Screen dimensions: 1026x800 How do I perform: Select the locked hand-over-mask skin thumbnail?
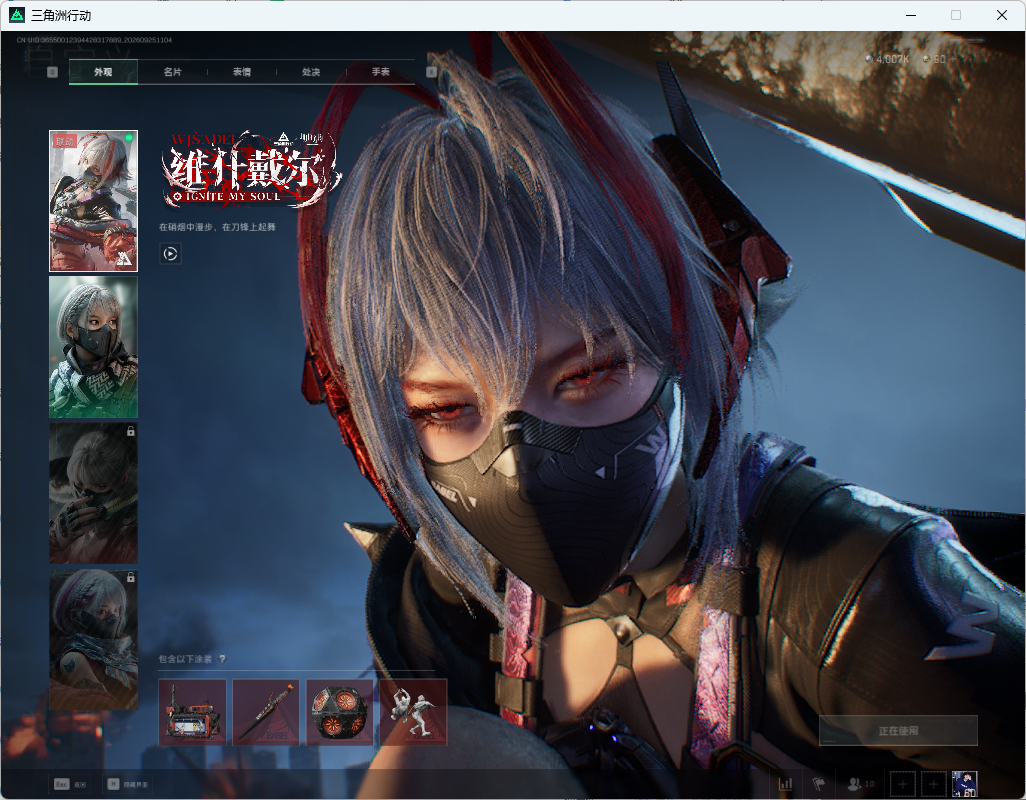pos(94,493)
